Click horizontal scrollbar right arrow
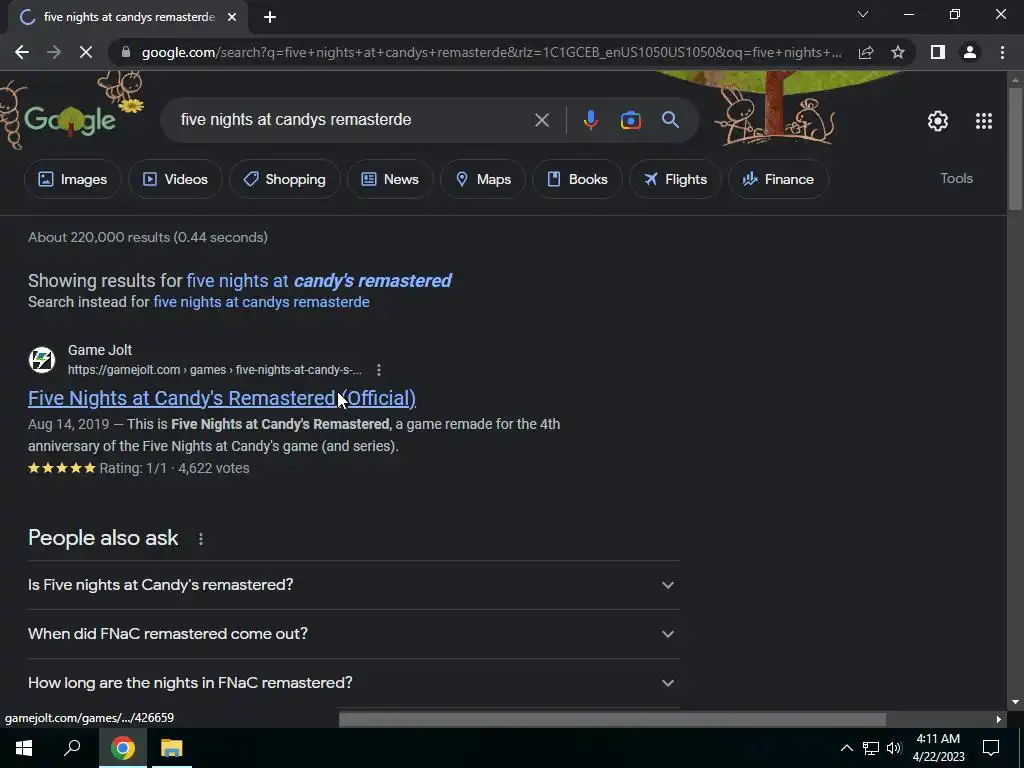The width and height of the screenshot is (1024, 768). (999, 719)
